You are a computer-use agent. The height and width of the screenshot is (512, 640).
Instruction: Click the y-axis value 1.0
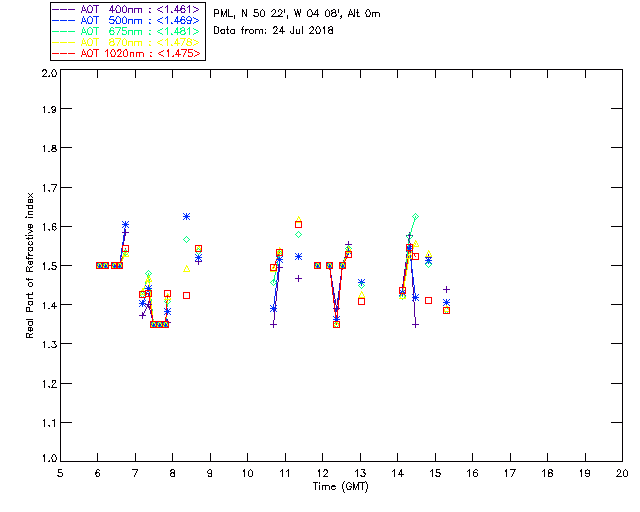[49, 458]
